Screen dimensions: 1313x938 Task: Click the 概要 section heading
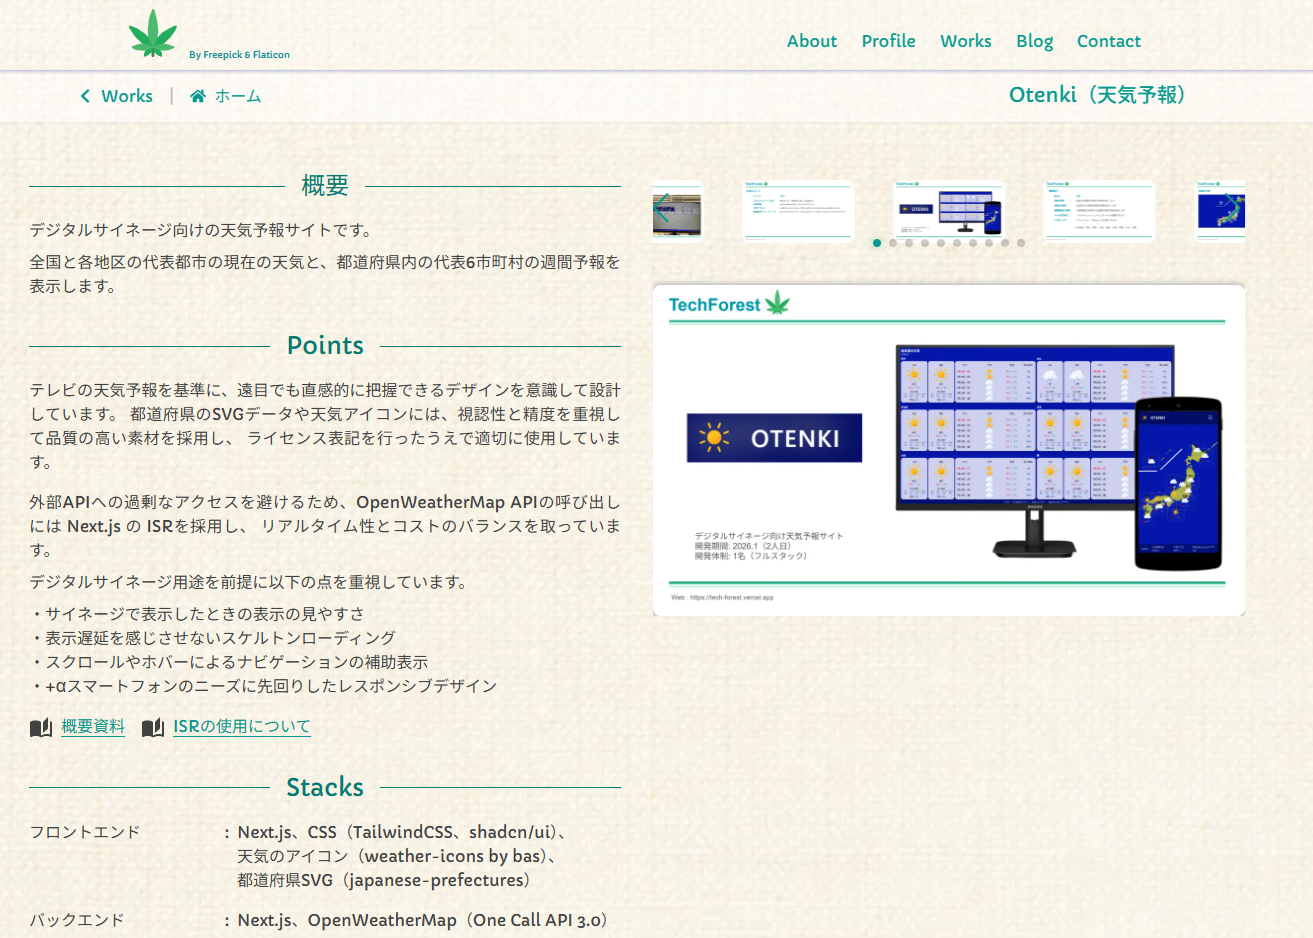point(325,185)
